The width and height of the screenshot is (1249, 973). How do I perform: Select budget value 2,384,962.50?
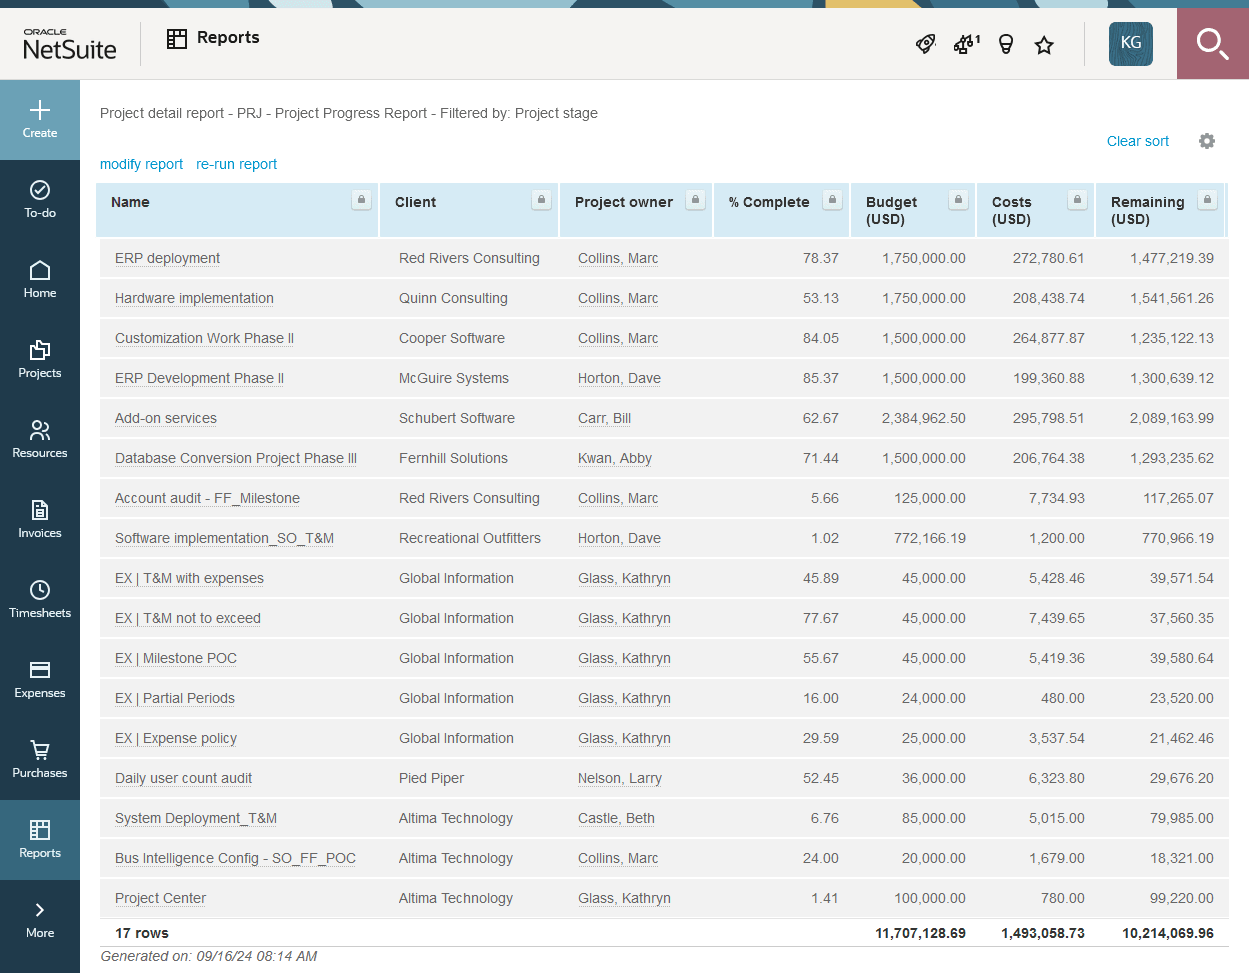coord(924,418)
